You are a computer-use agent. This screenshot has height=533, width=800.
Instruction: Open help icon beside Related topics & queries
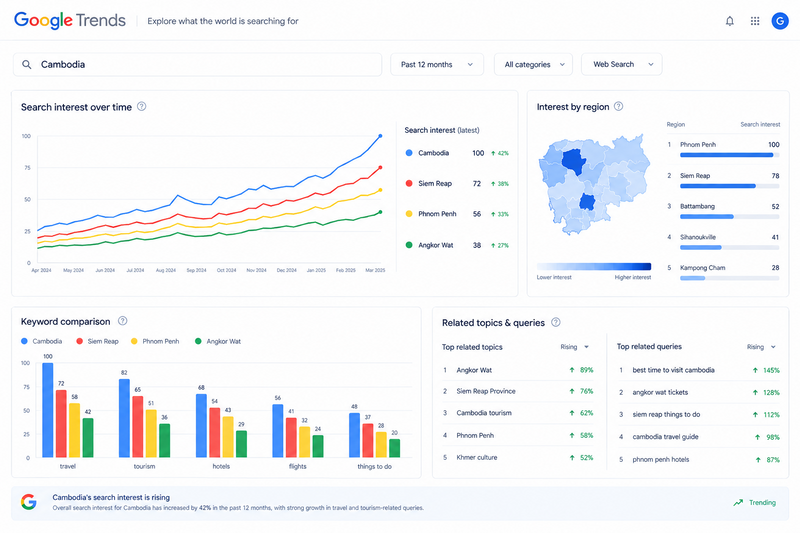coord(556,322)
